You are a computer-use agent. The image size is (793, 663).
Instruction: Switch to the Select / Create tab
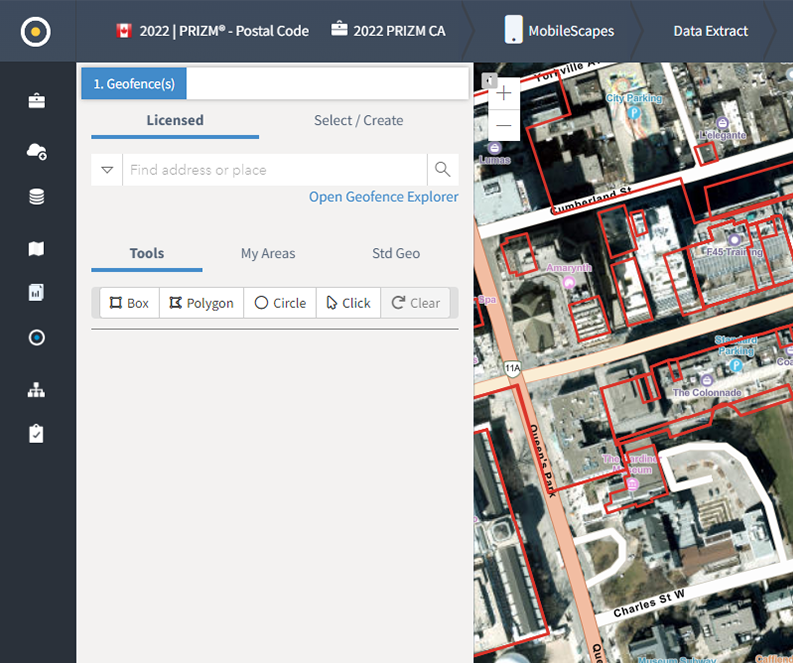coord(358,121)
